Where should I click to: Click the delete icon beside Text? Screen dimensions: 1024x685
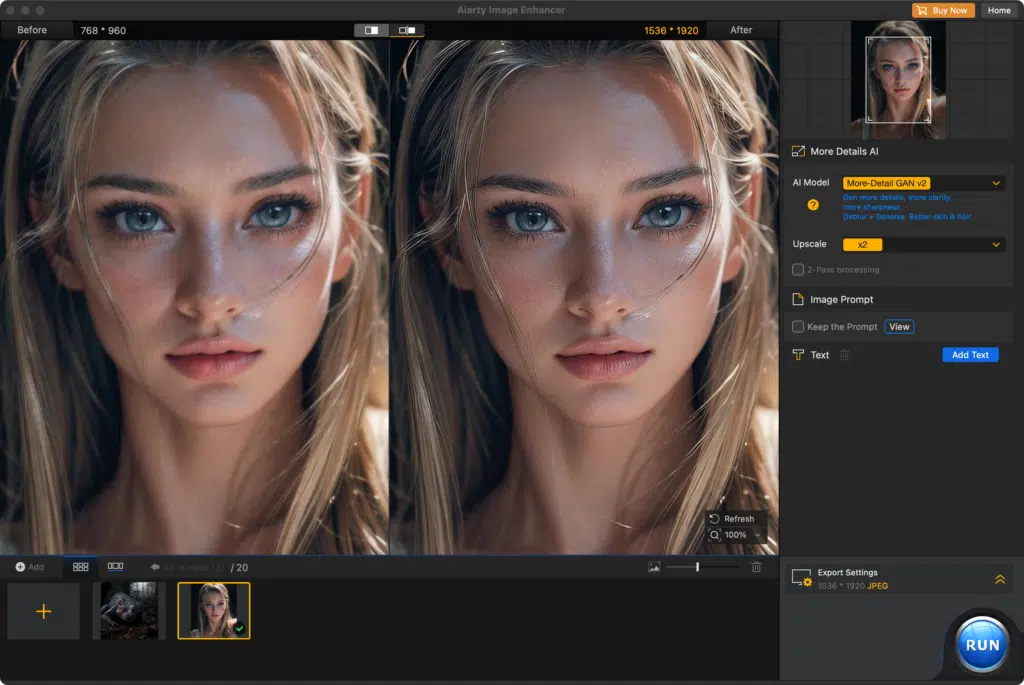tap(843, 355)
